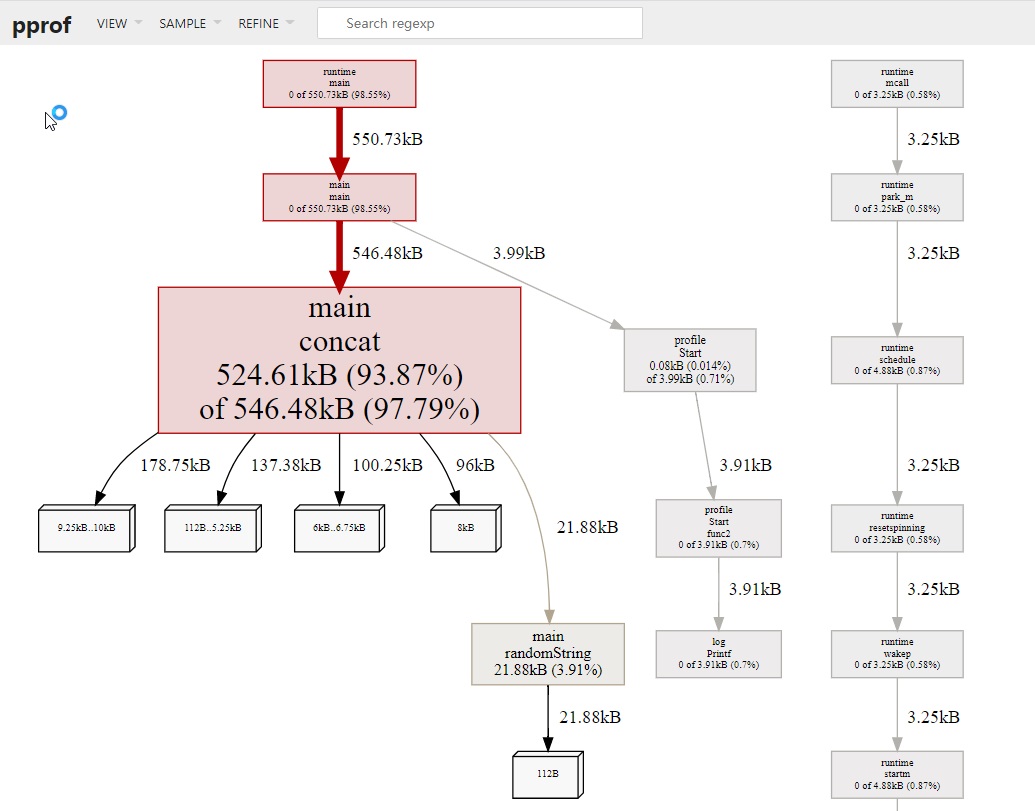Select the large main concat node
The width and height of the screenshot is (1035, 811).
click(339, 360)
